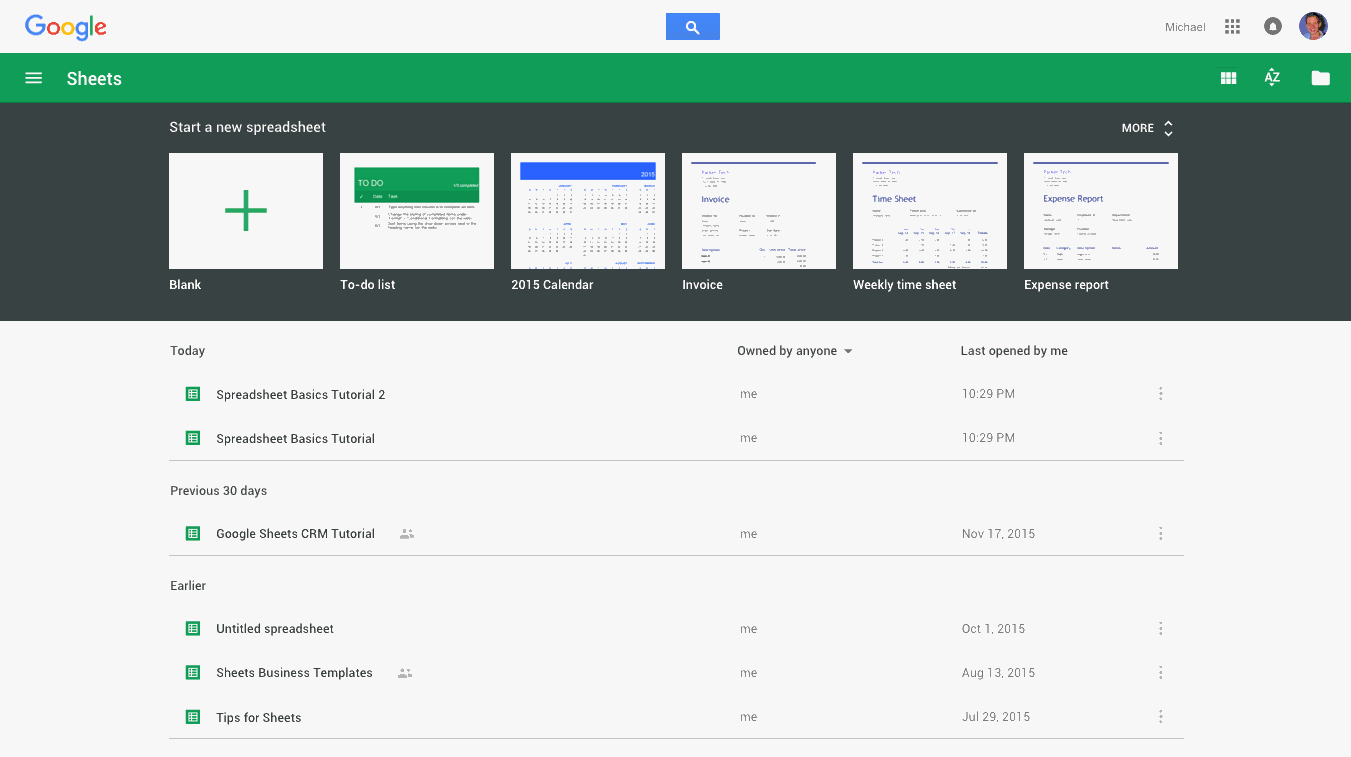Screen dimensions: 1351x757
Task: Open the Google apps grid
Action: (x=1232, y=26)
